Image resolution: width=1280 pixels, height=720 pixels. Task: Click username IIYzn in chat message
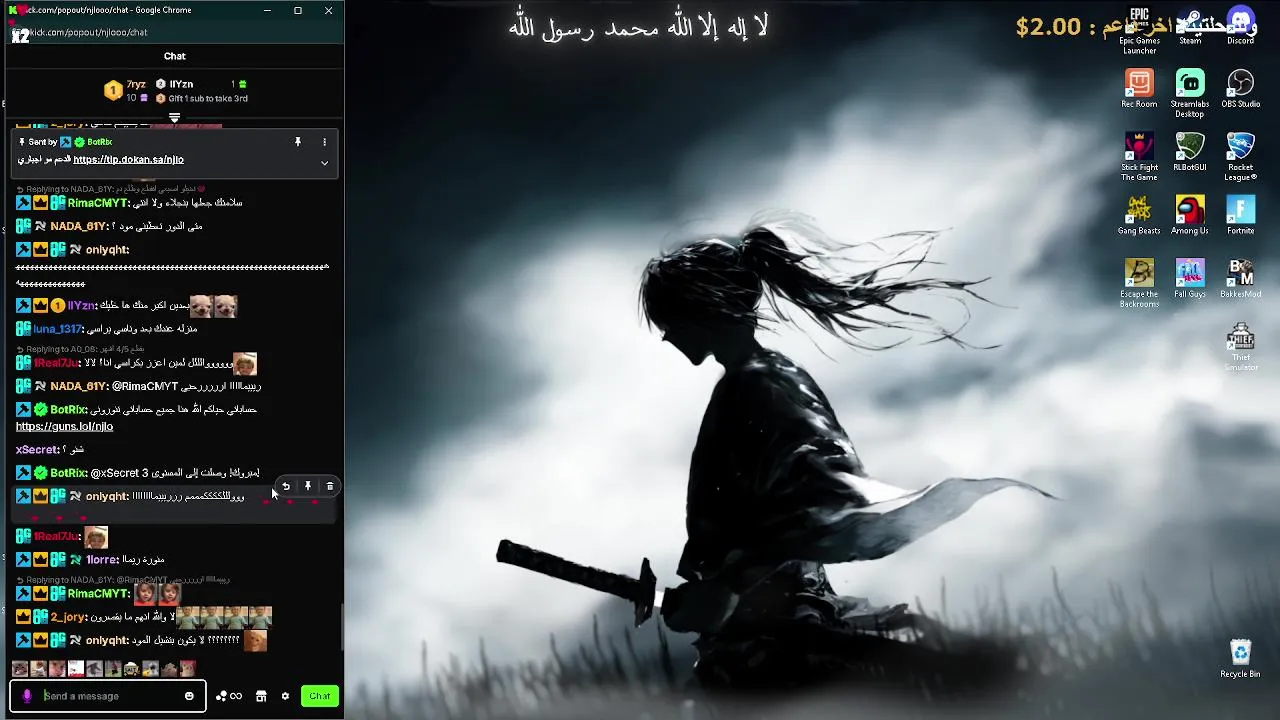(81, 306)
